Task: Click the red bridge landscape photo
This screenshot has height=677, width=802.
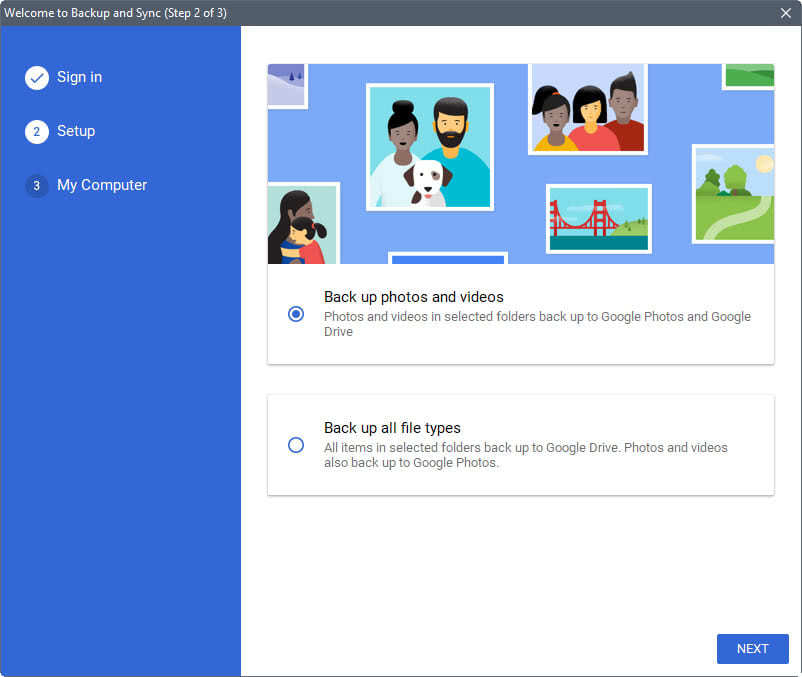Action: (x=598, y=218)
